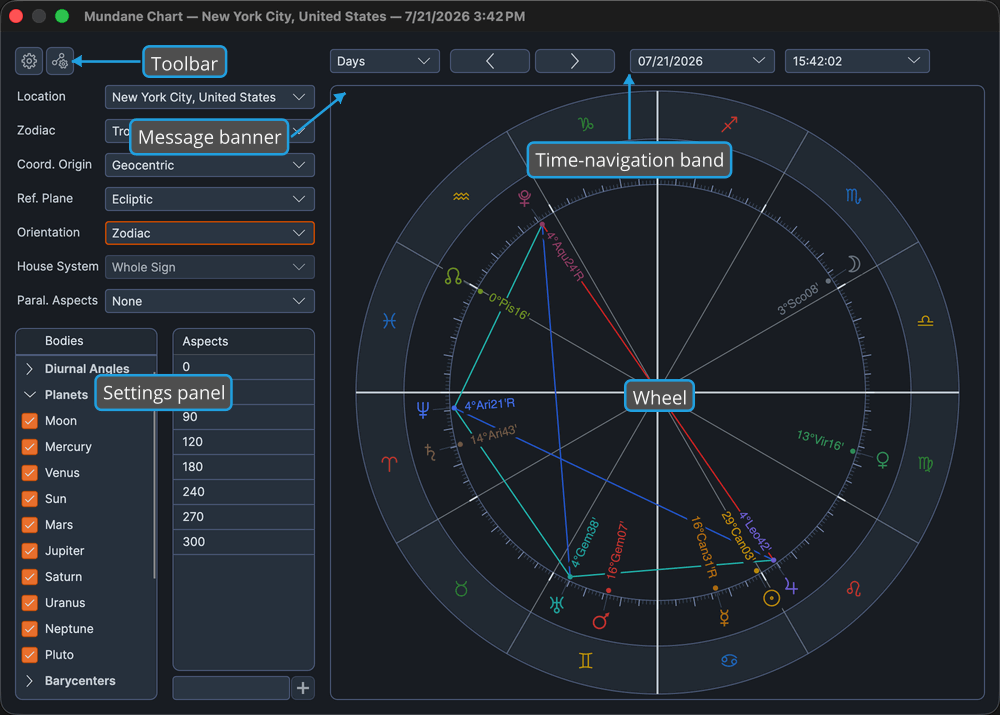Click the Leo sign glyph on wheel
This screenshot has width=1000, height=715.
coord(854,588)
